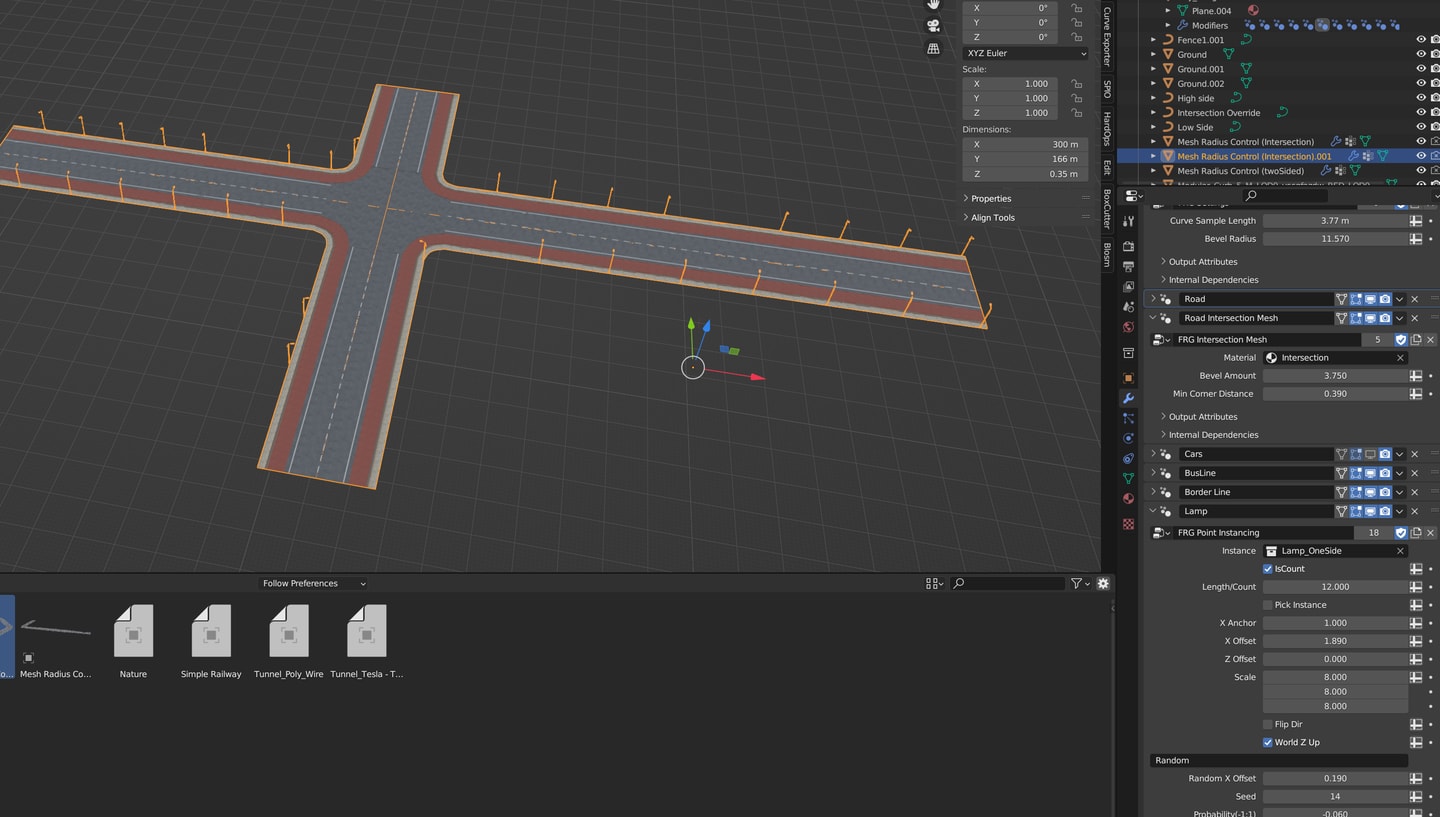Adjust the Min Corner Distance field

[x=1335, y=394]
